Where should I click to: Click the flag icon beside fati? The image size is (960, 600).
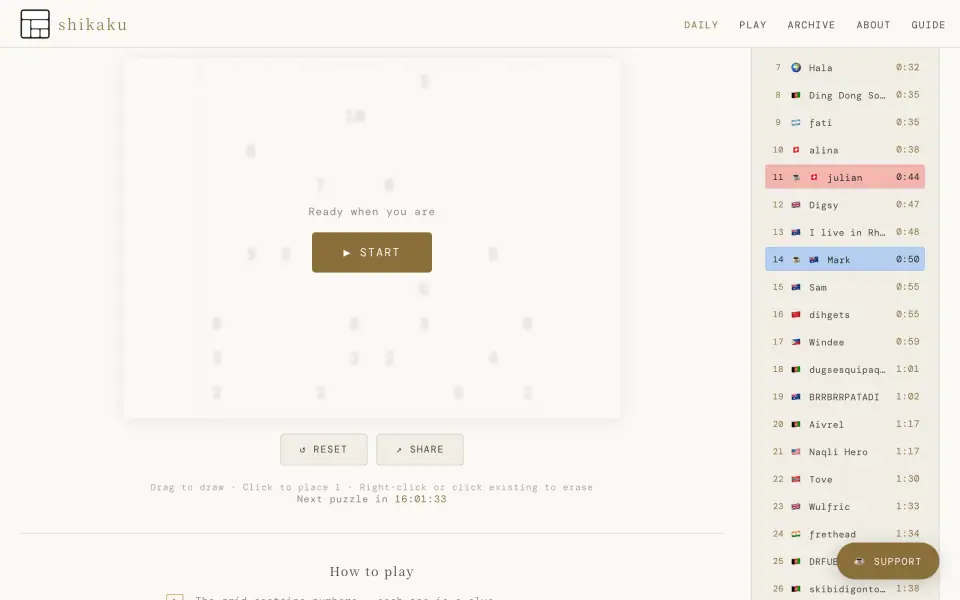tap(796, 122)
